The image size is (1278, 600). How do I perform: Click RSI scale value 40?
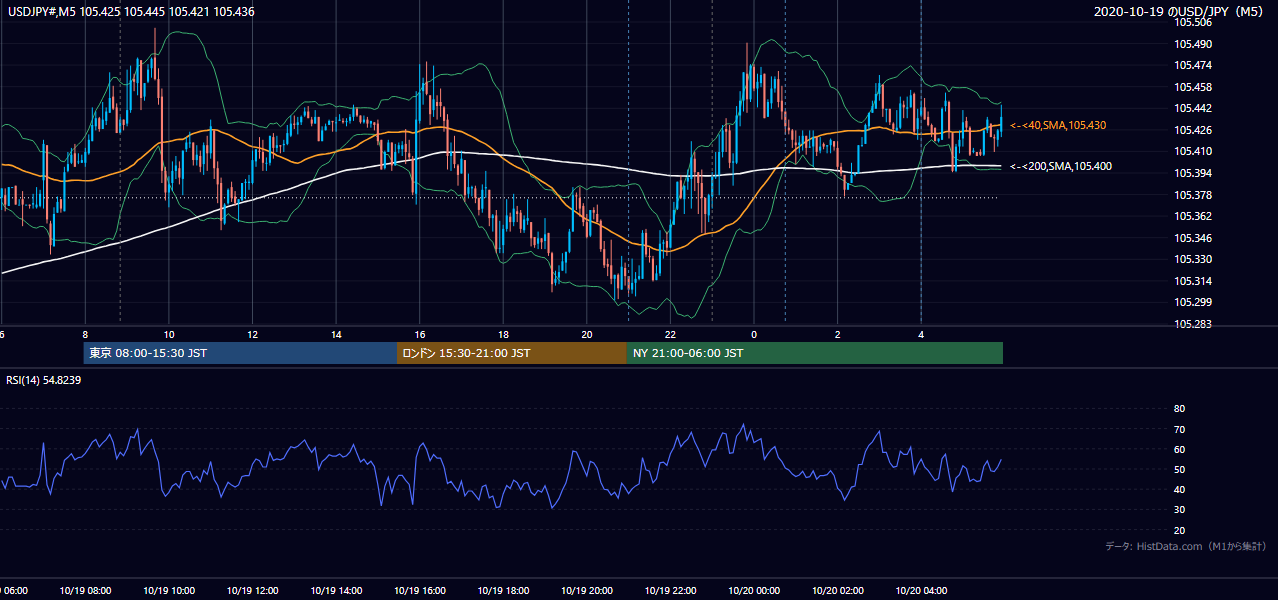pyautogui.click(x=1179, y=489)
